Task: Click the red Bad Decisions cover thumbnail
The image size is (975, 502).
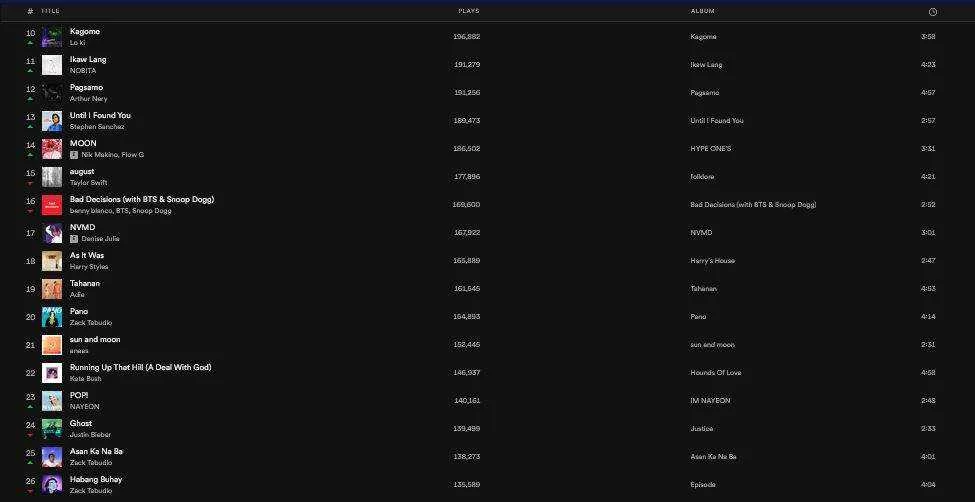Action: [52, 205]
